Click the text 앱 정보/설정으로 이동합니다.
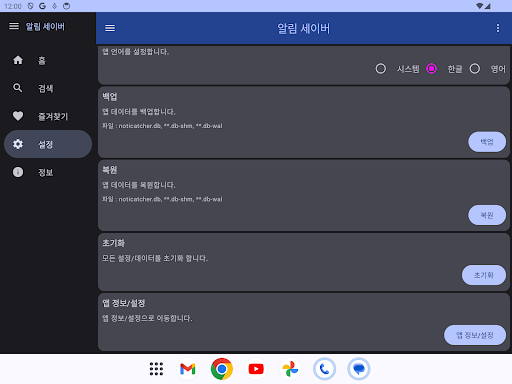The width and height of the screenshot is (512, 384). pyautogui.click(x=147, y=318)
